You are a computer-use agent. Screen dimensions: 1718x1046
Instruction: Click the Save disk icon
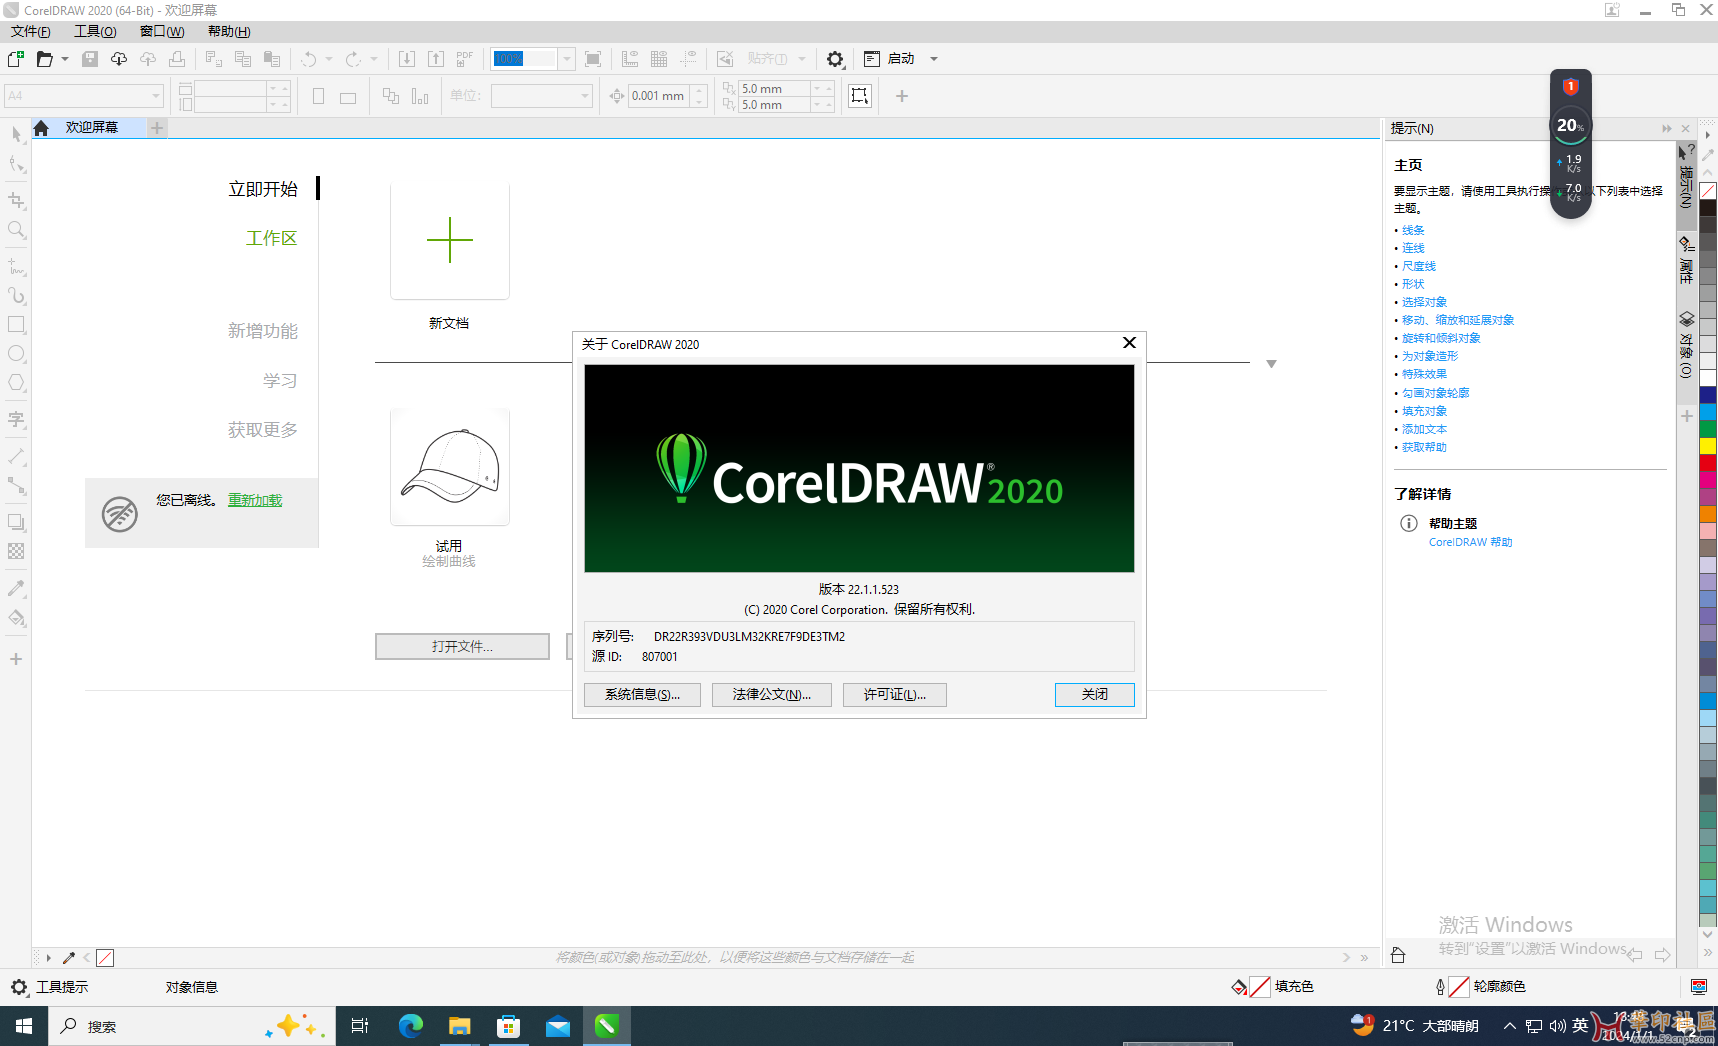pyautogui.click(x=90, y=59)
